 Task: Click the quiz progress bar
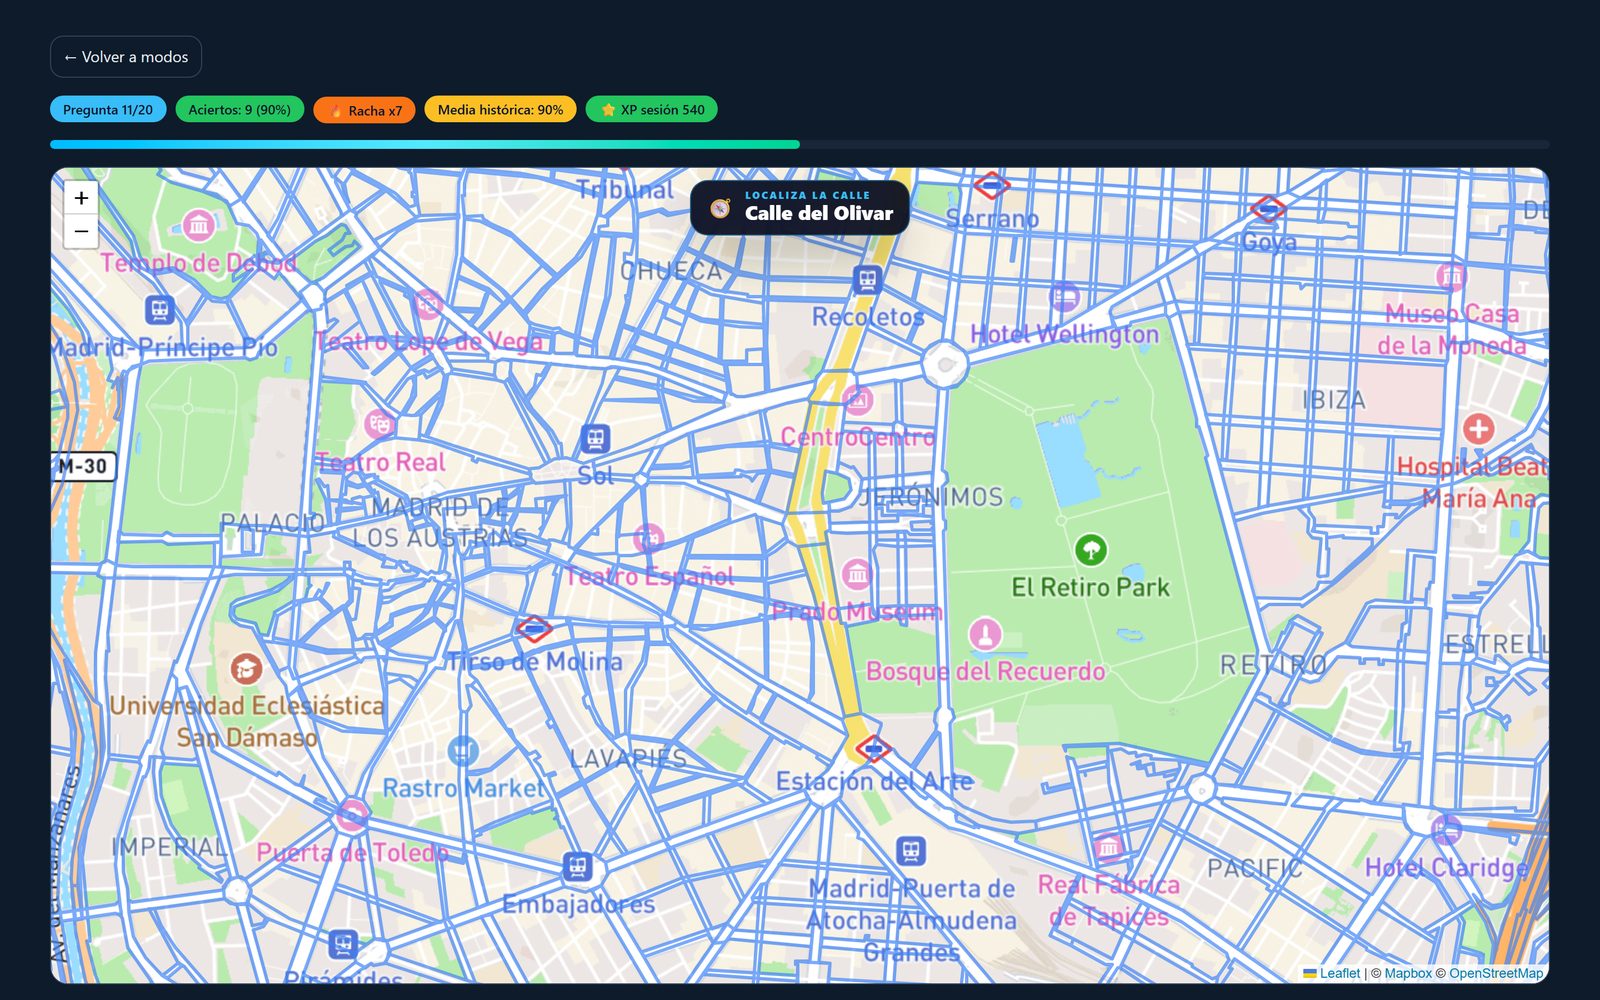800,144
